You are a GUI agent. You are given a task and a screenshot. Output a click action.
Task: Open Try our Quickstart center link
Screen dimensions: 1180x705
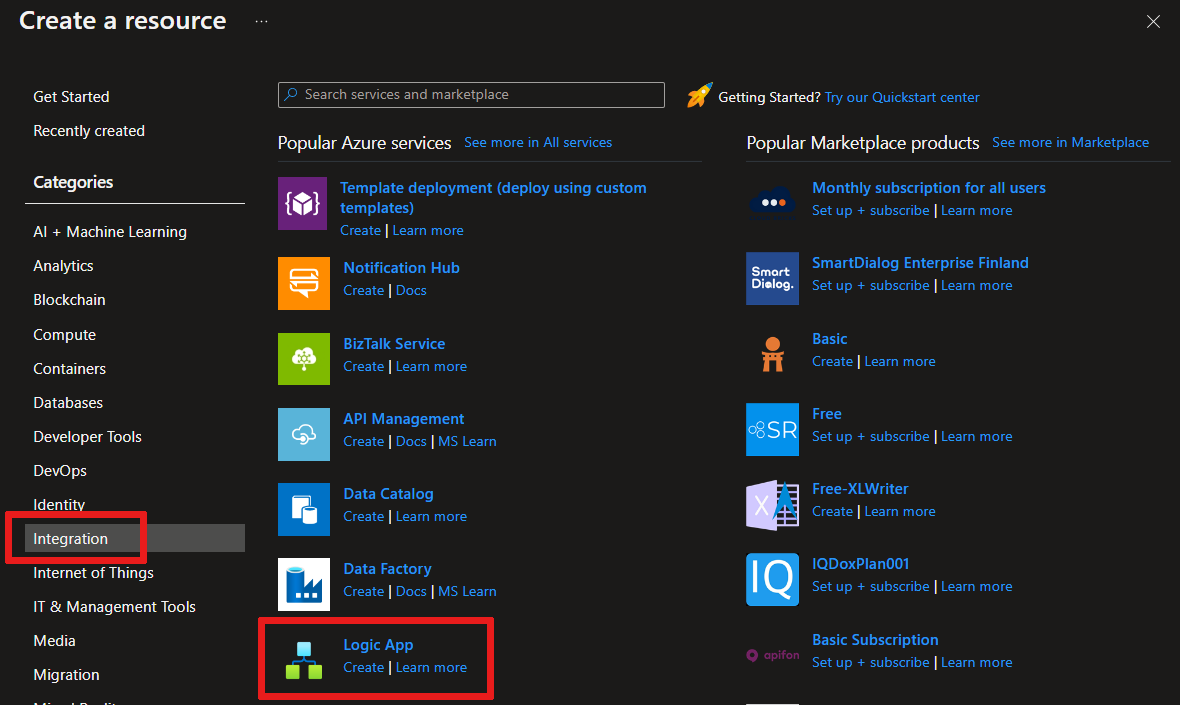(902, 97)
